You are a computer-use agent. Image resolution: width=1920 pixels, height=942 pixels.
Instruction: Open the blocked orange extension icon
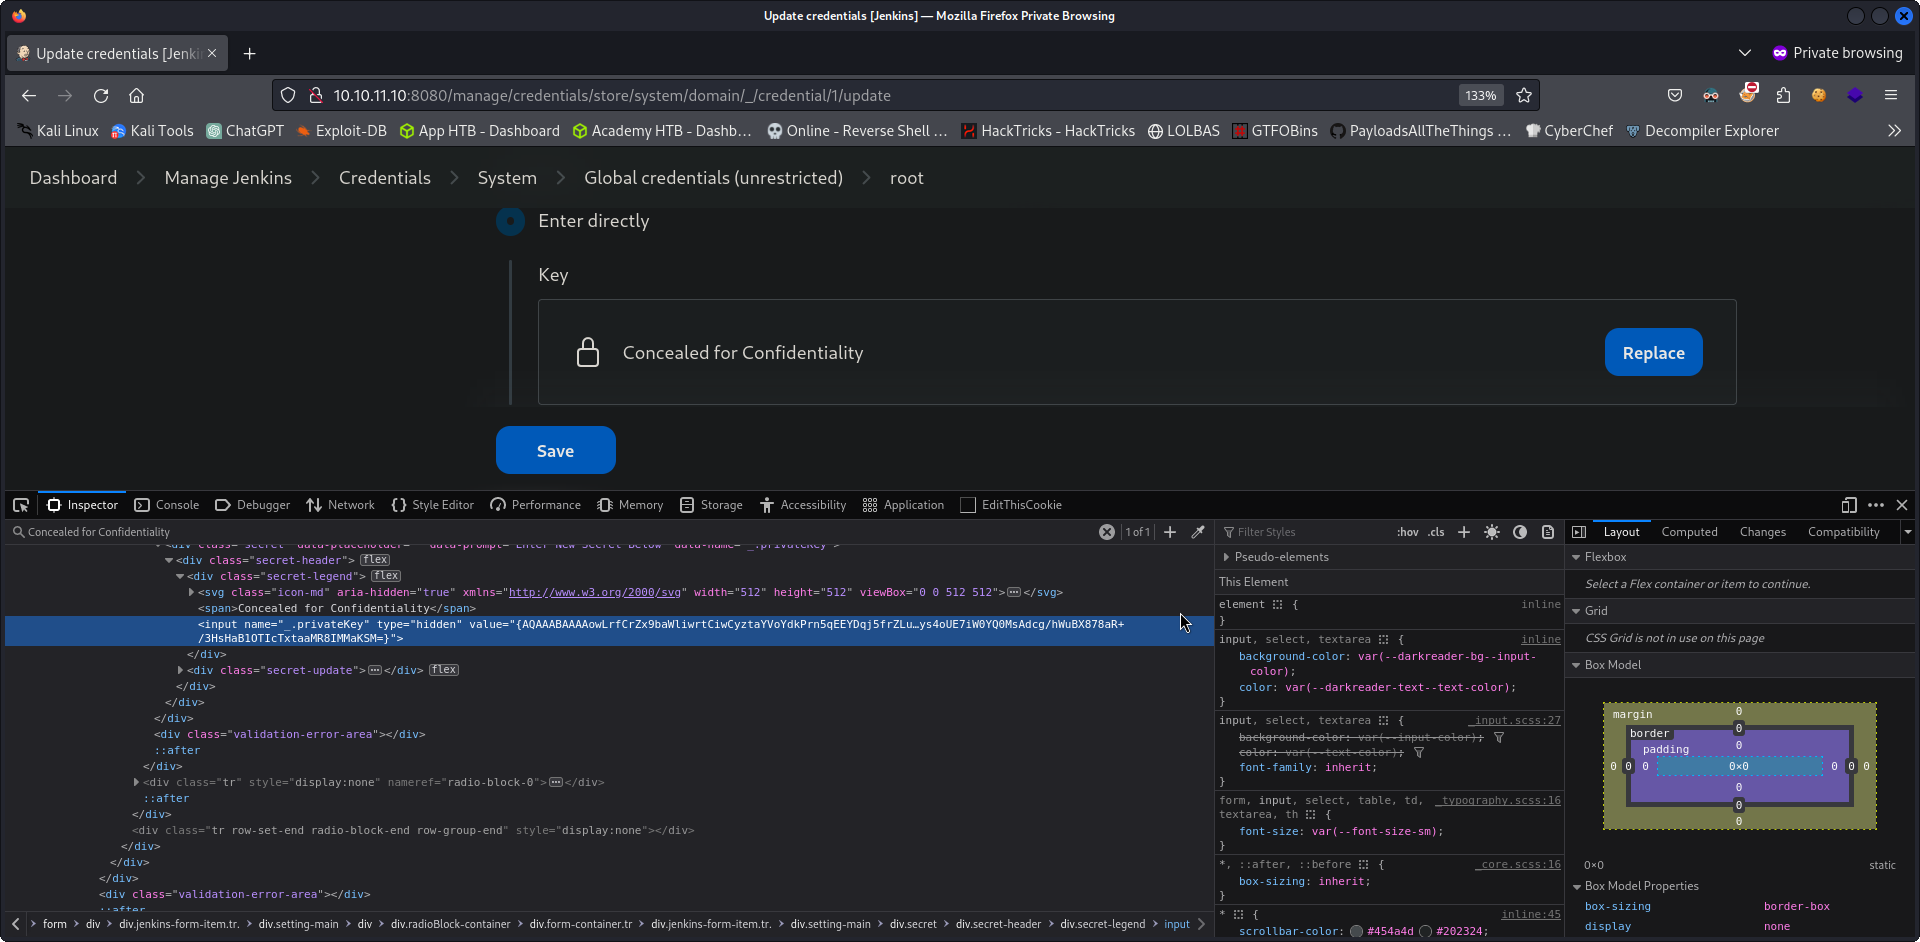pos(1748,94)
